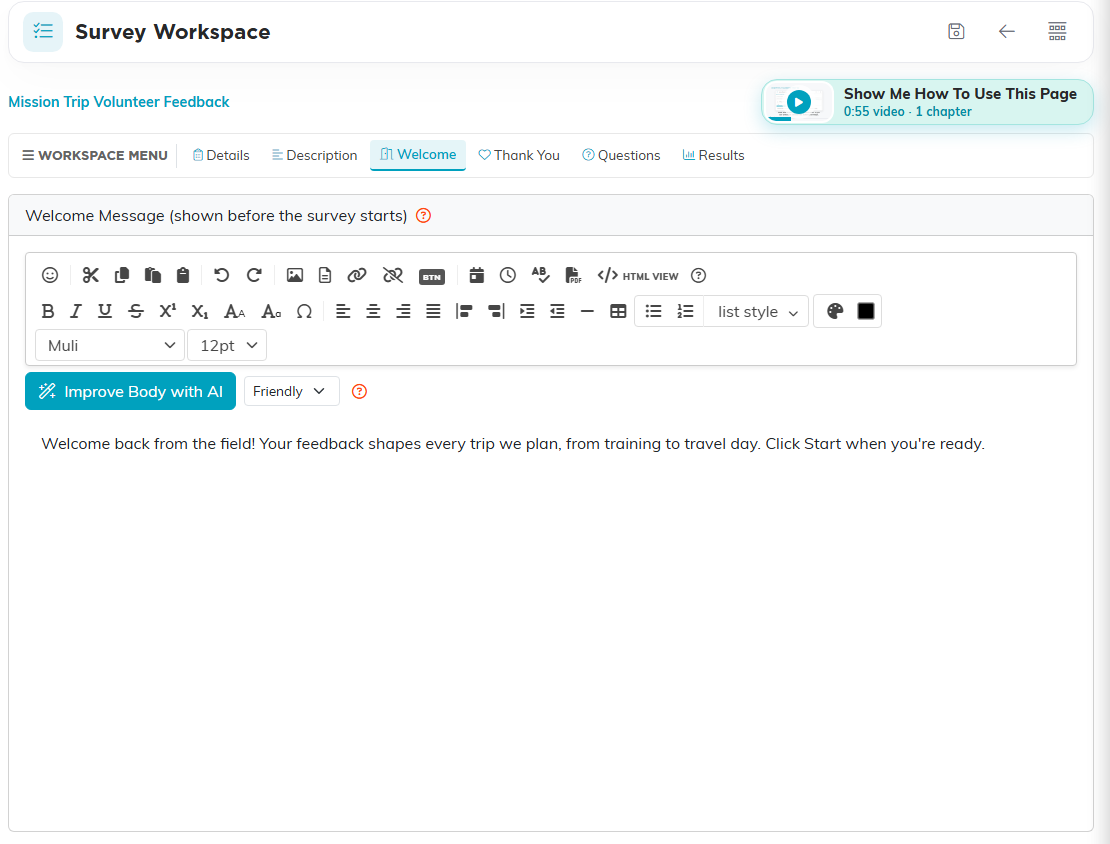This screenshot has height=844, width=1110.
Task: Save the survey with the disk icon
Action: coord(956,31)
